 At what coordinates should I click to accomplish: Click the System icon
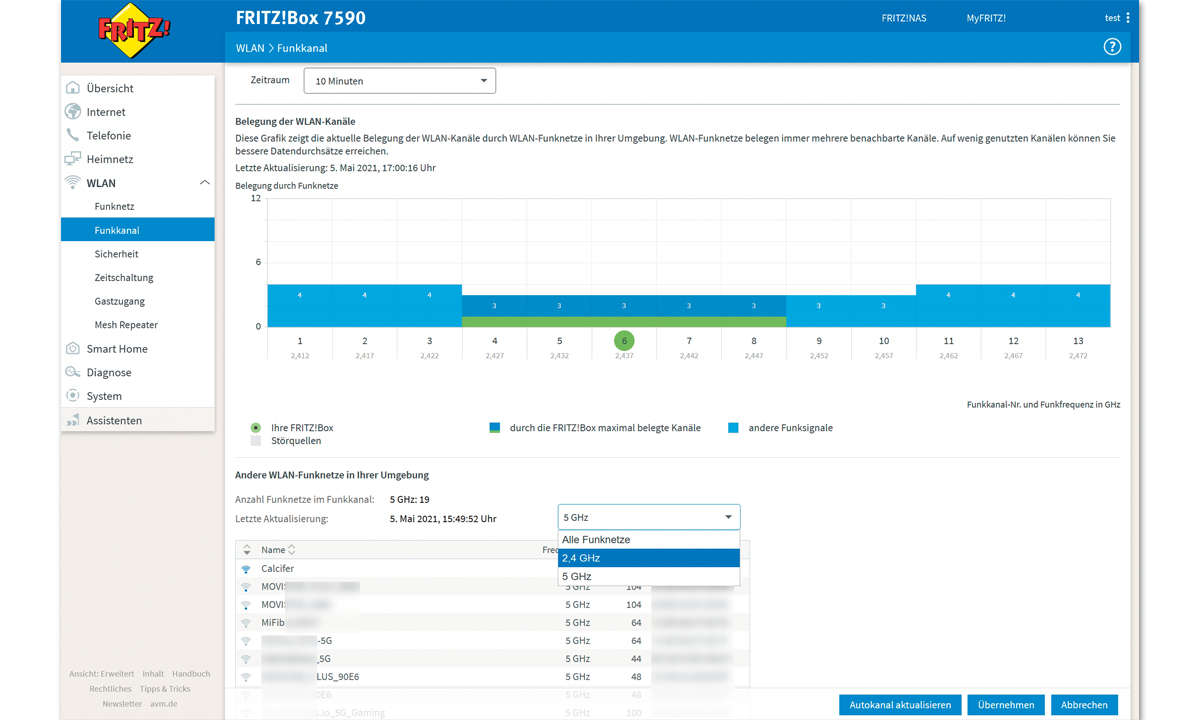72,396
